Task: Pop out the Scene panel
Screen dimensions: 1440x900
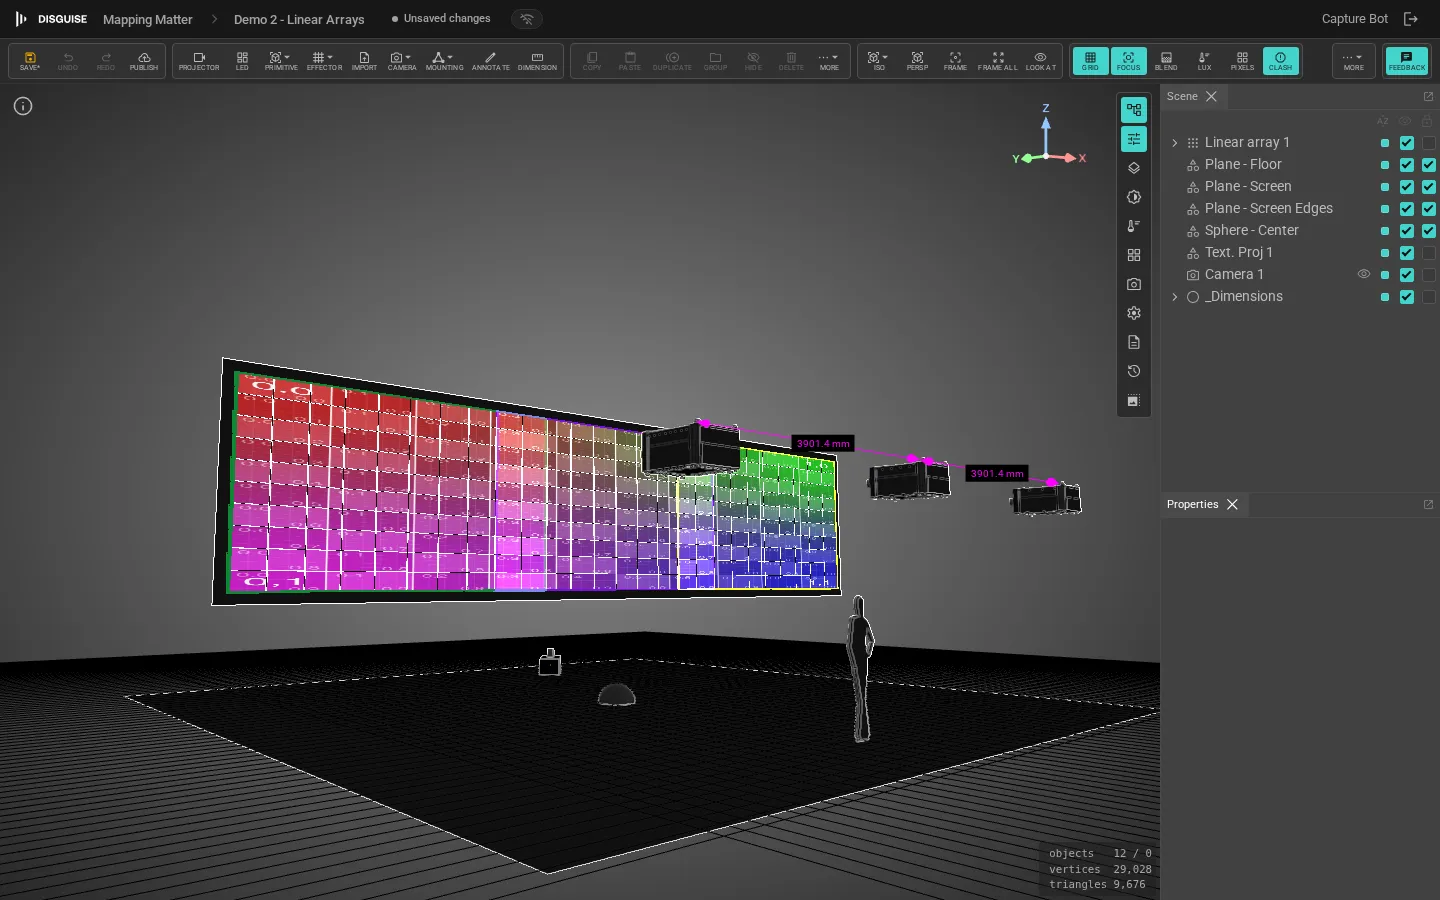Action: pyautogui.click(x=1428, y=97)
